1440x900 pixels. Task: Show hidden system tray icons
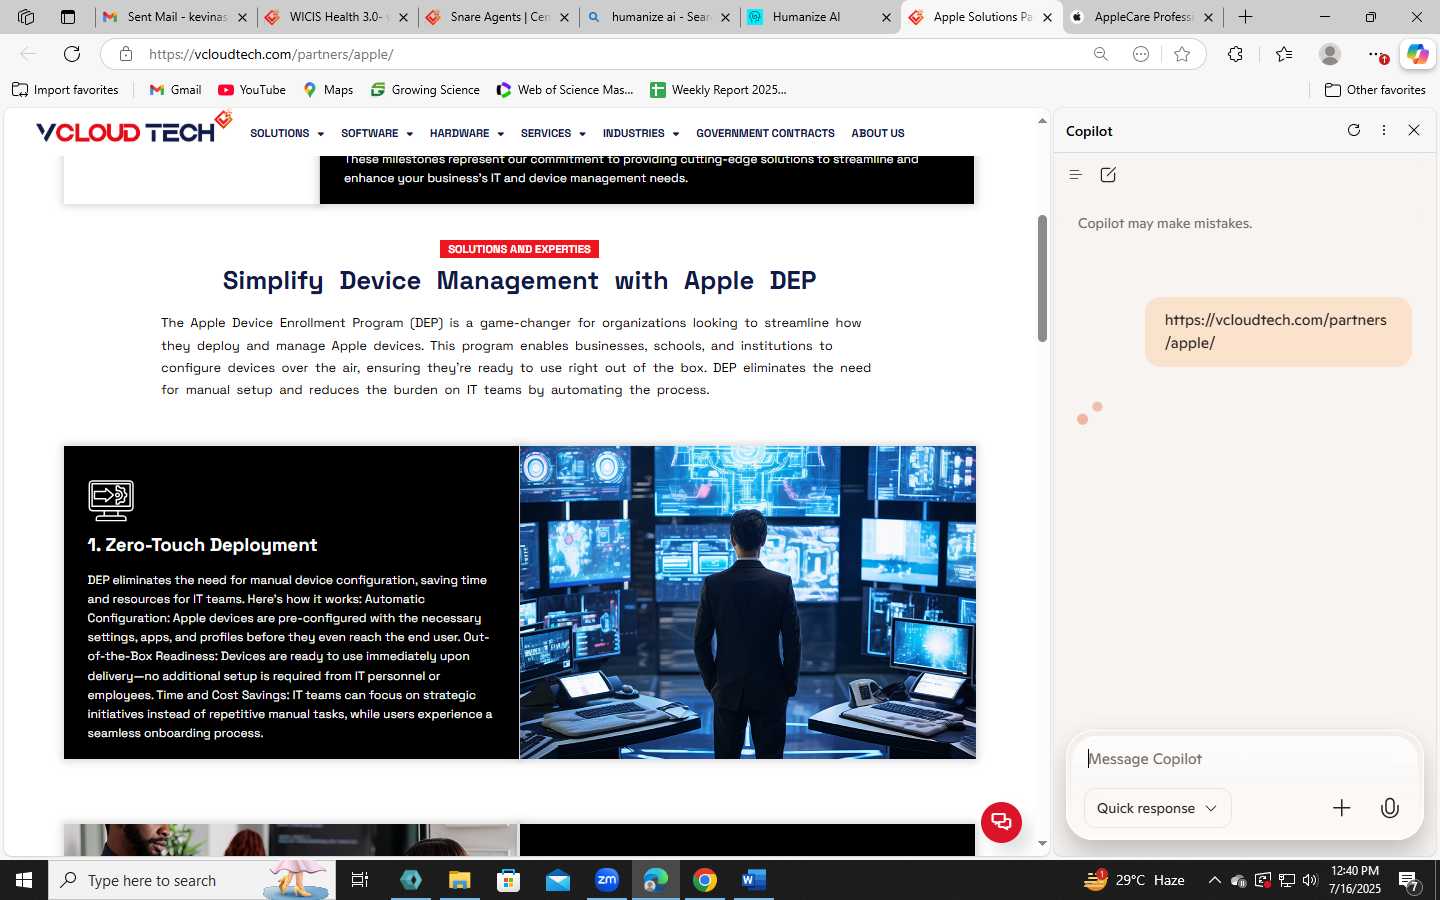point(1214,880)
